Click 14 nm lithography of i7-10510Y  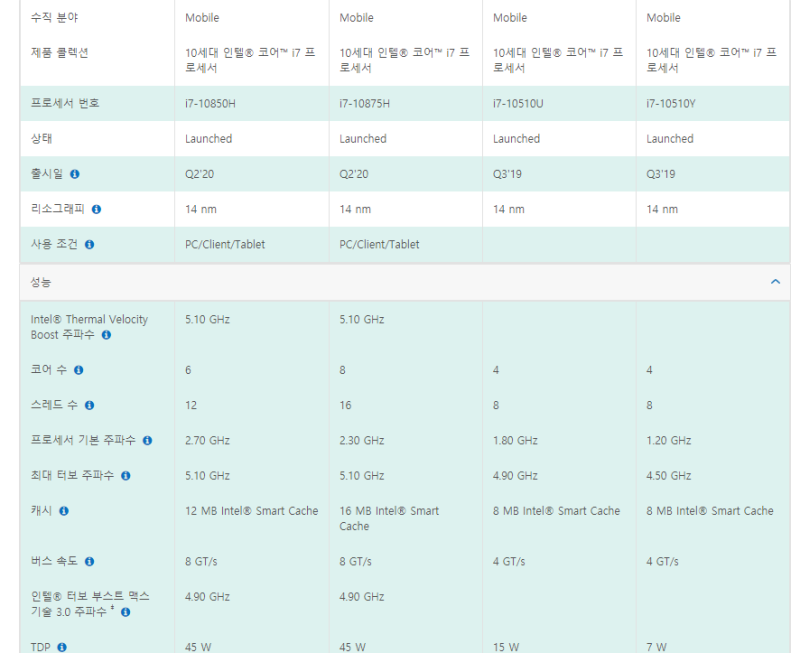tap(662, 209)
